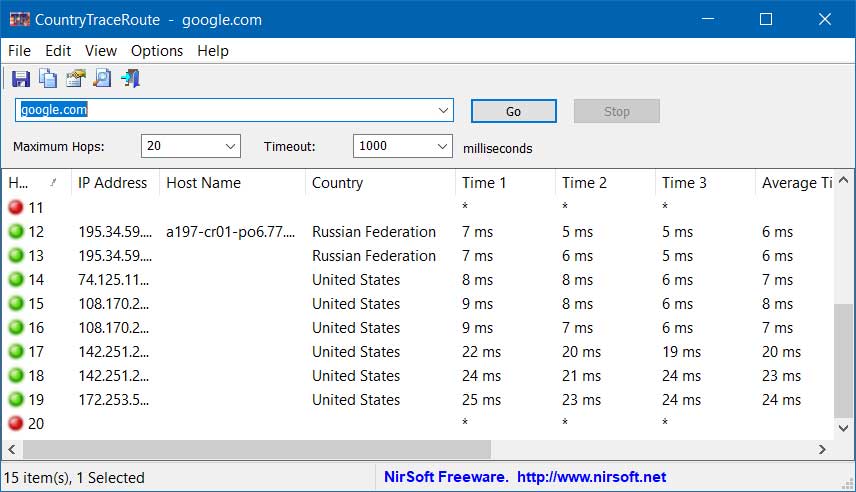Click the red status icon for hop 20
Viewport: 856px width, 492px height.
(x=16, y=423)
